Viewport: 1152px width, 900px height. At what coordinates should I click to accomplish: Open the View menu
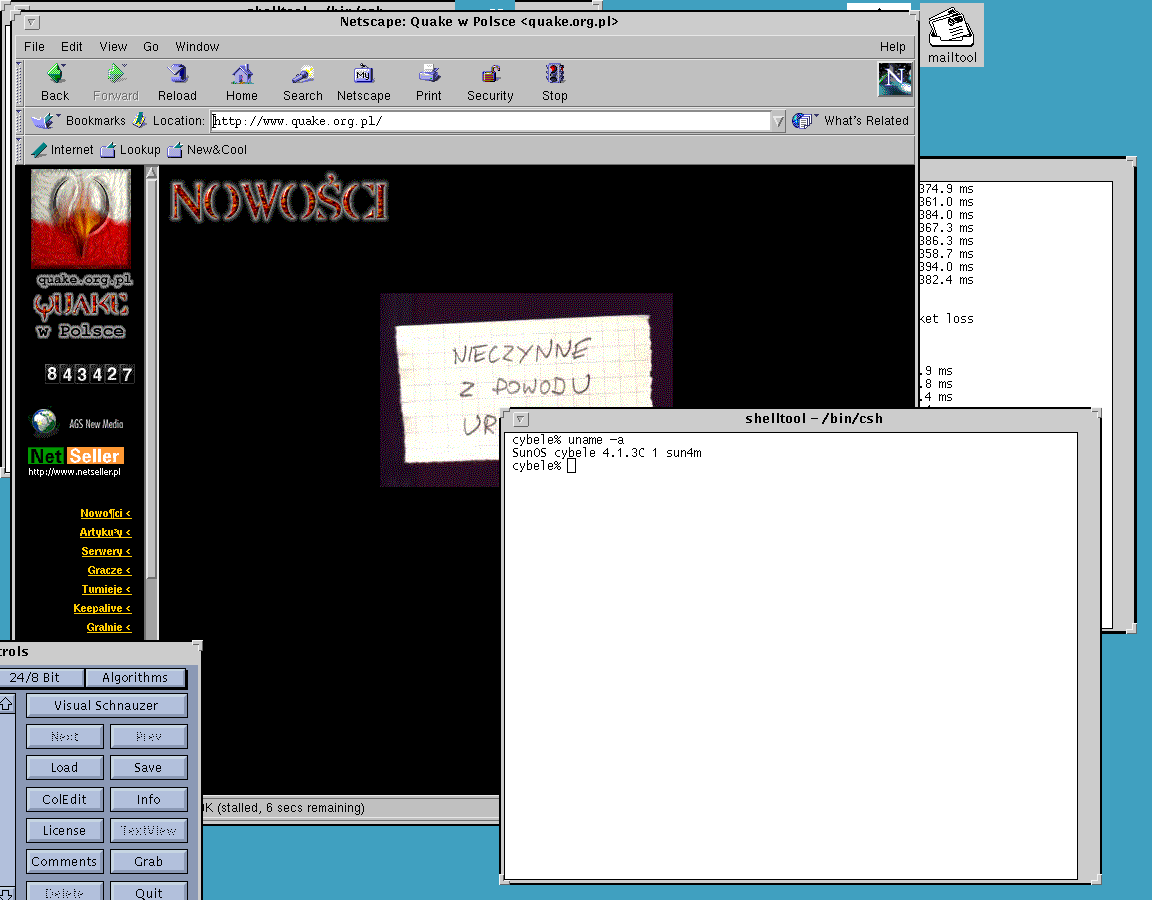point(113,46)
